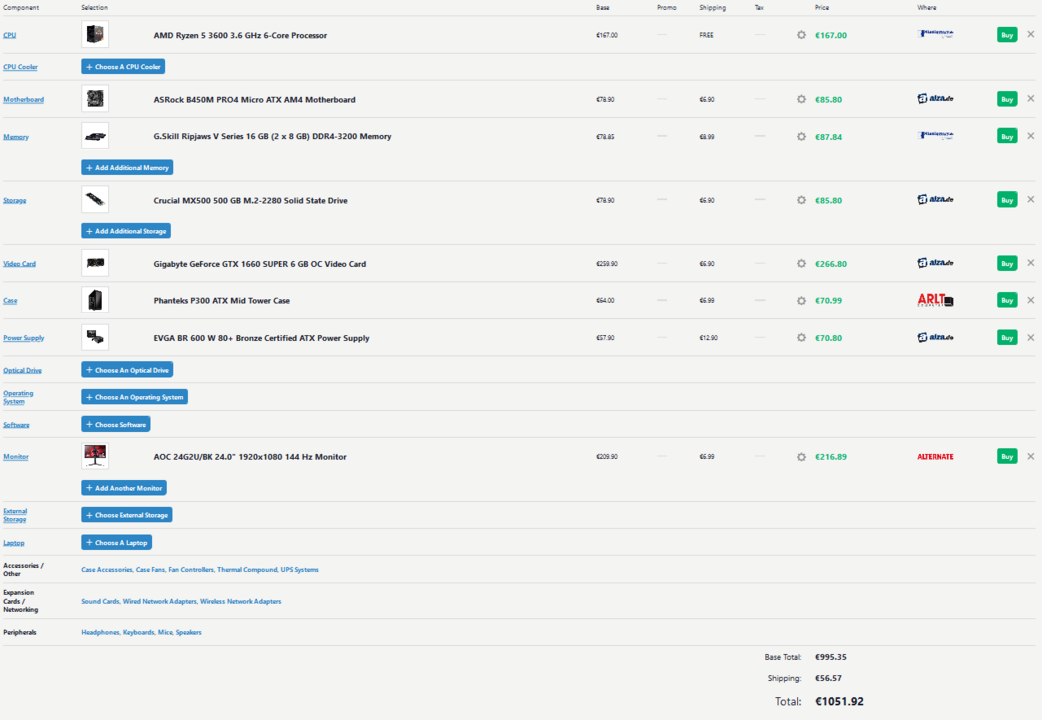Open the Keyboards peripherals link
This screenshot has width=1042, height=720.
(138, 632)
